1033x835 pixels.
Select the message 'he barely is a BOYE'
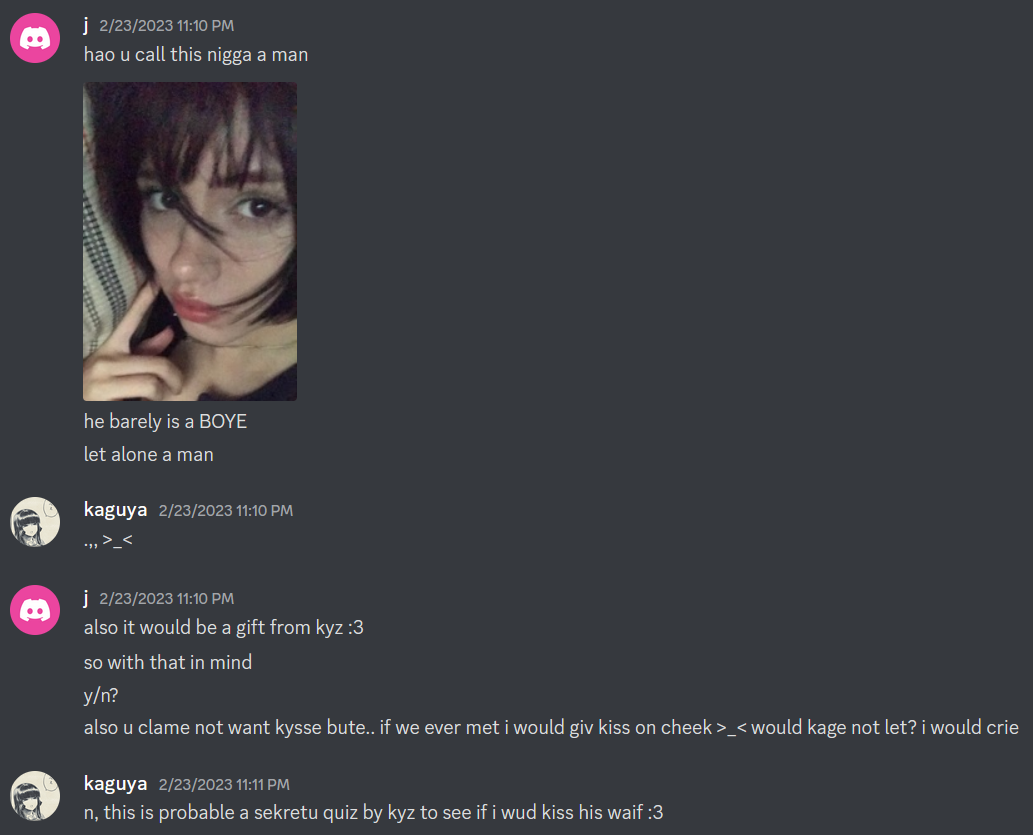click(x=165, y=421)
